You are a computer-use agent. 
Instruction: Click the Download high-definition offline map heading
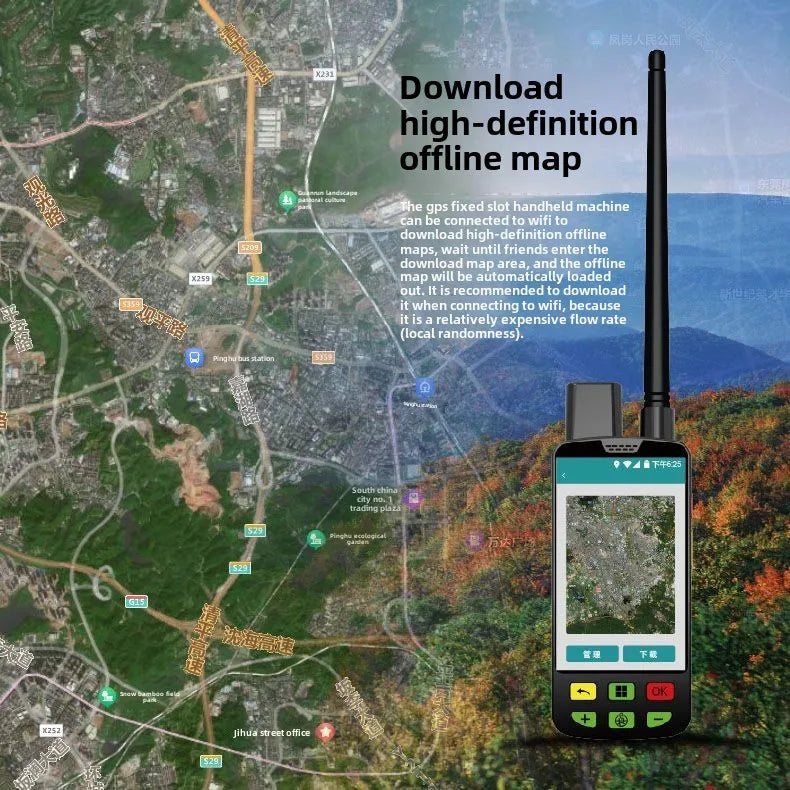click(x=518, y=123)
